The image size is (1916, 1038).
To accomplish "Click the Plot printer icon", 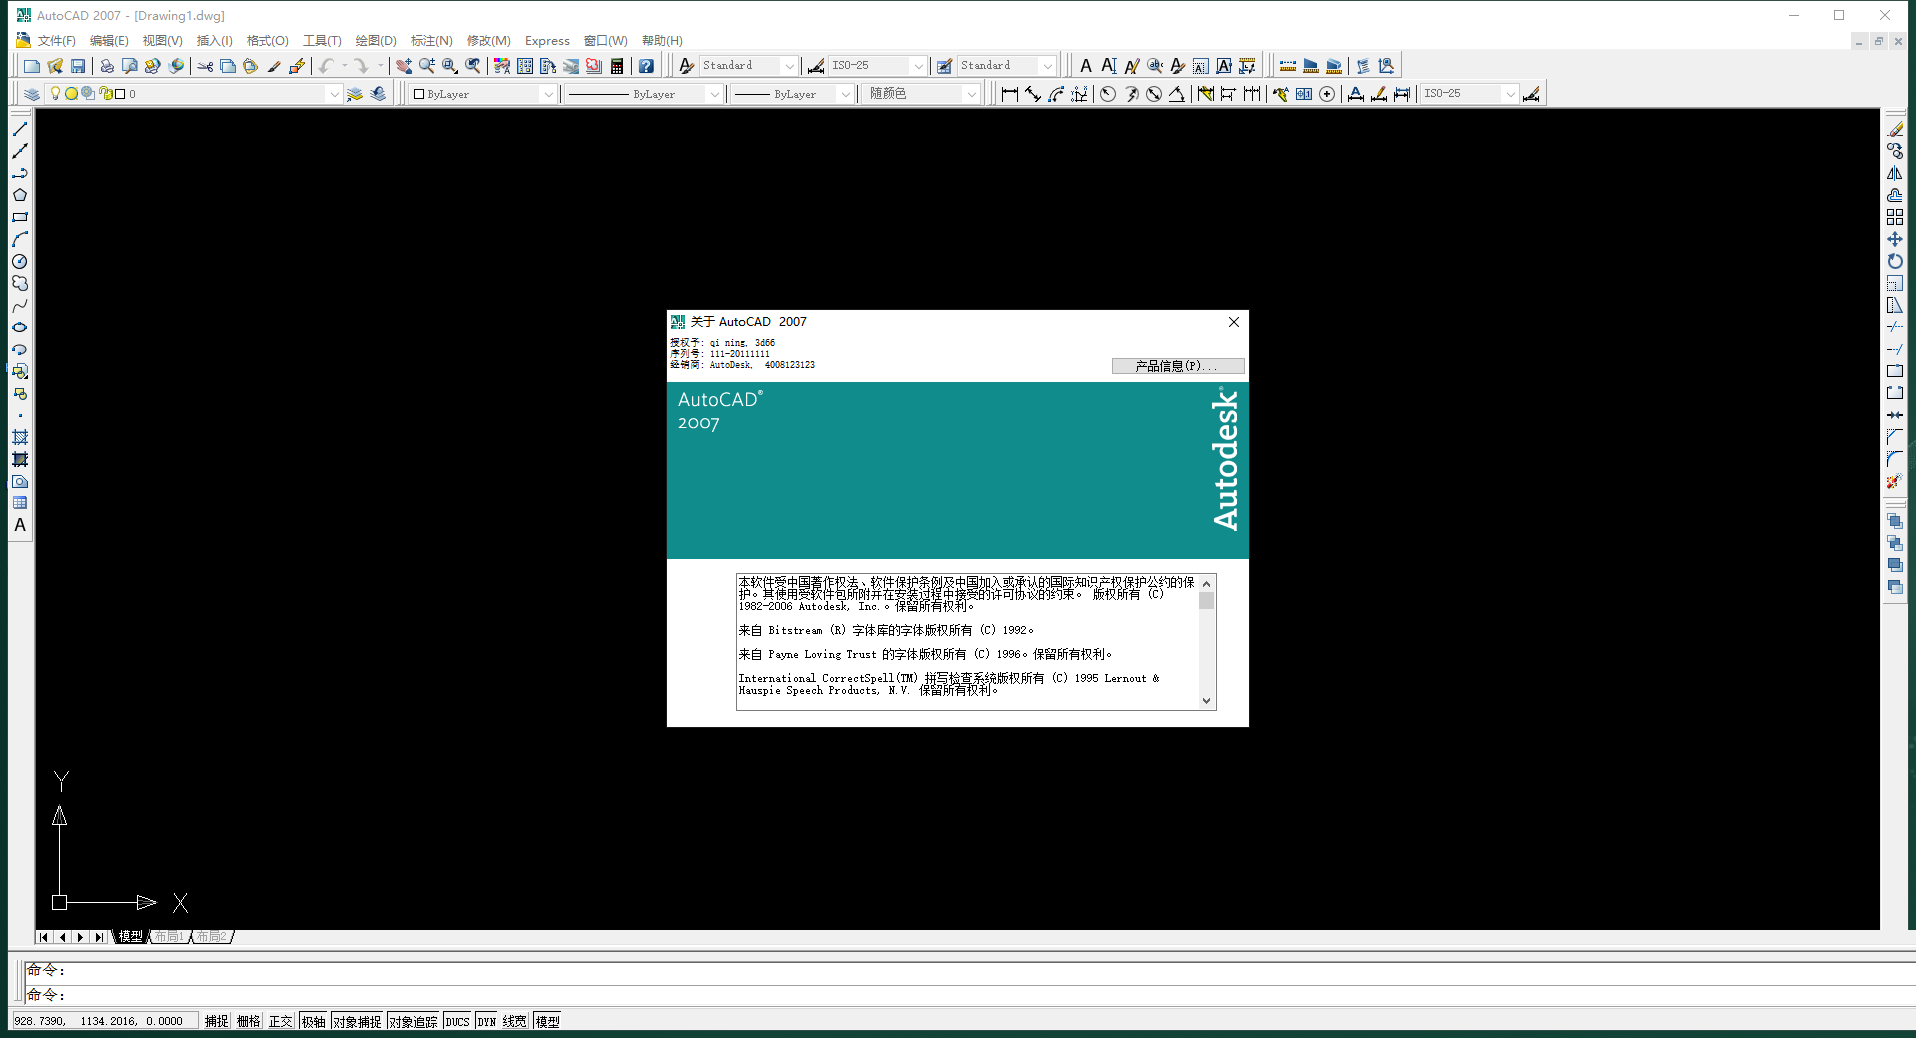I will [x=107, y=66].
